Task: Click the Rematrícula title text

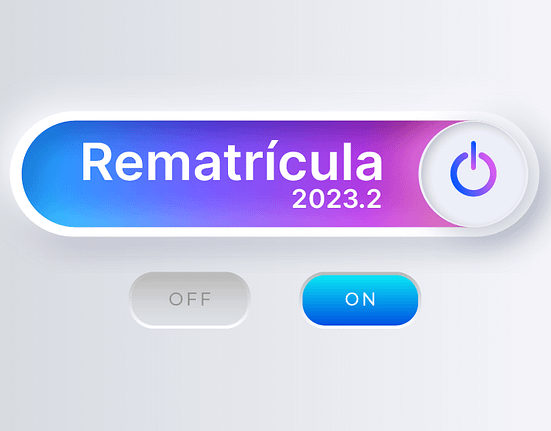Action: (x=232, y=162)
